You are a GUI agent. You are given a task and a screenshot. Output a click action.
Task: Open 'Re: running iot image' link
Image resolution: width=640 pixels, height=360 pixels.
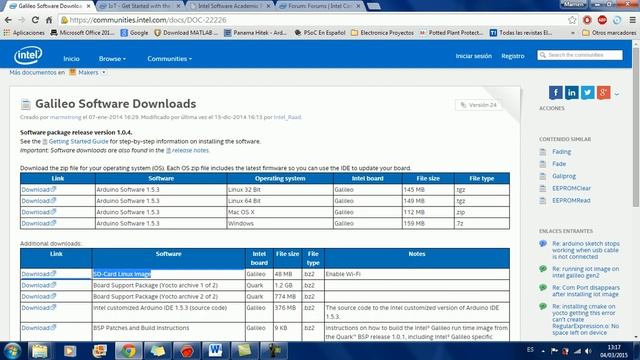(585, 272)
